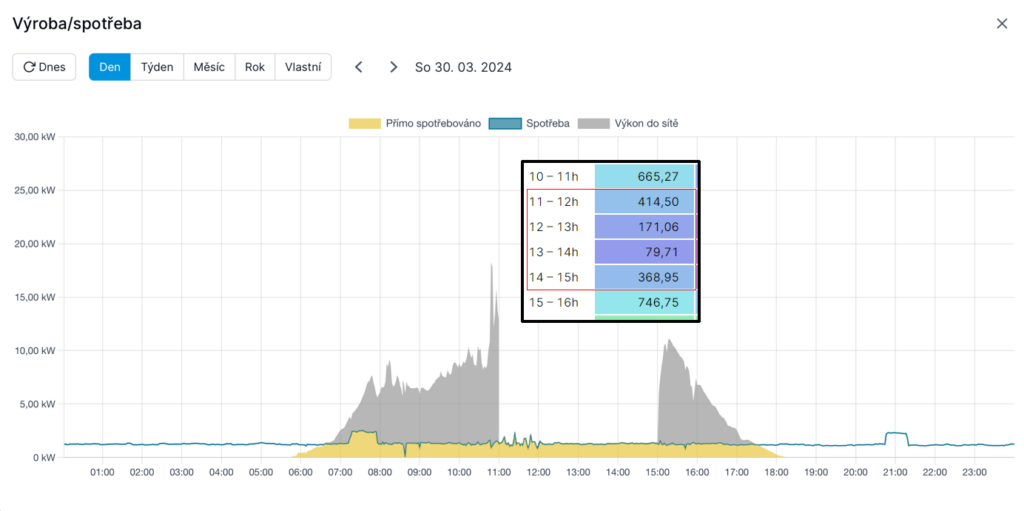This screenshot has width=1024, height=511.
Task: Select the Rok view tab
Action: 254,67
